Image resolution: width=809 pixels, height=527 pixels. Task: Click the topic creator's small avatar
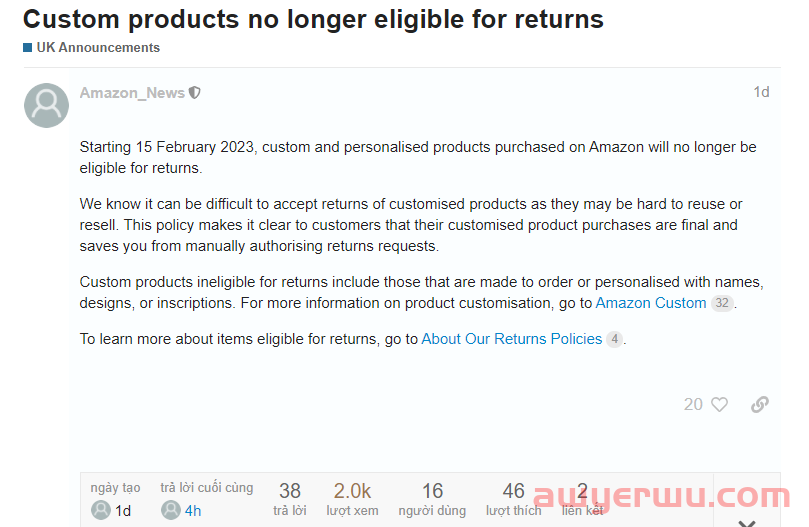point(101,510)
